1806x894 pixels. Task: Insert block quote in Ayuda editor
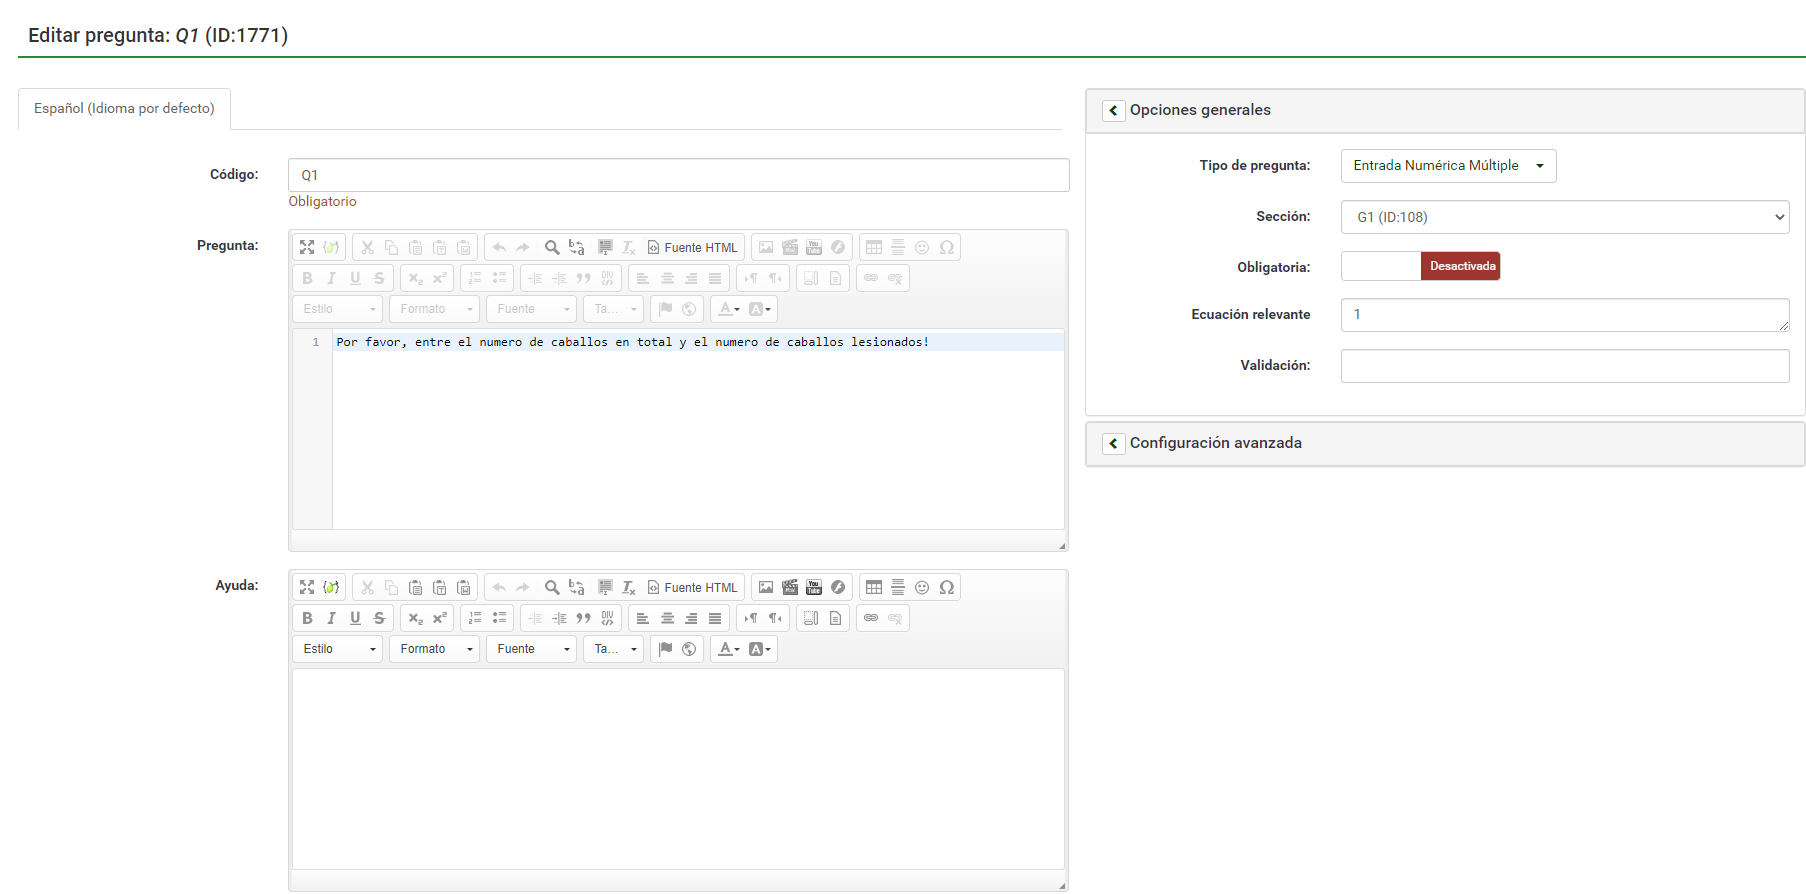coord(583,618)
